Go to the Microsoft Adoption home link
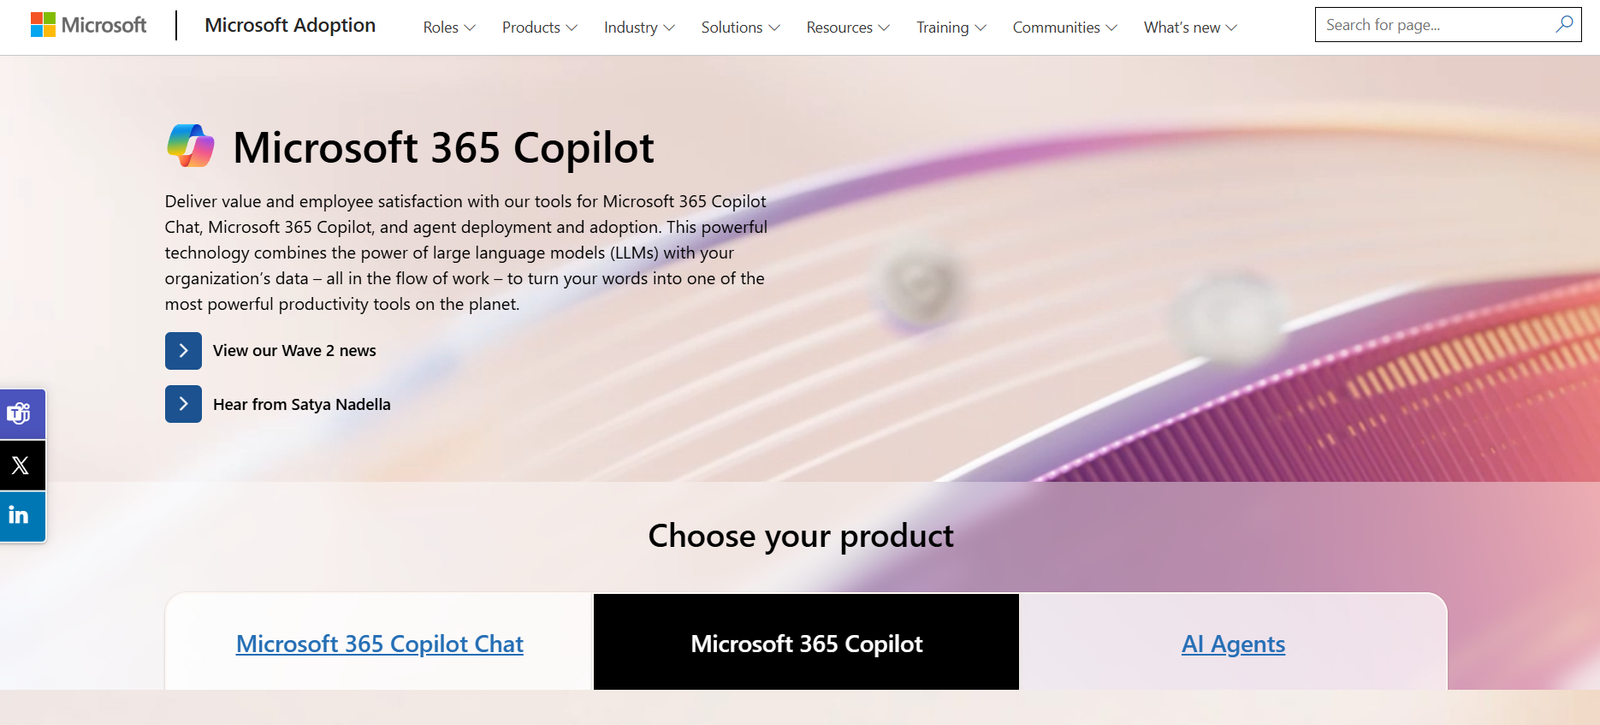The image size is (1600, 725). [290, 25]
